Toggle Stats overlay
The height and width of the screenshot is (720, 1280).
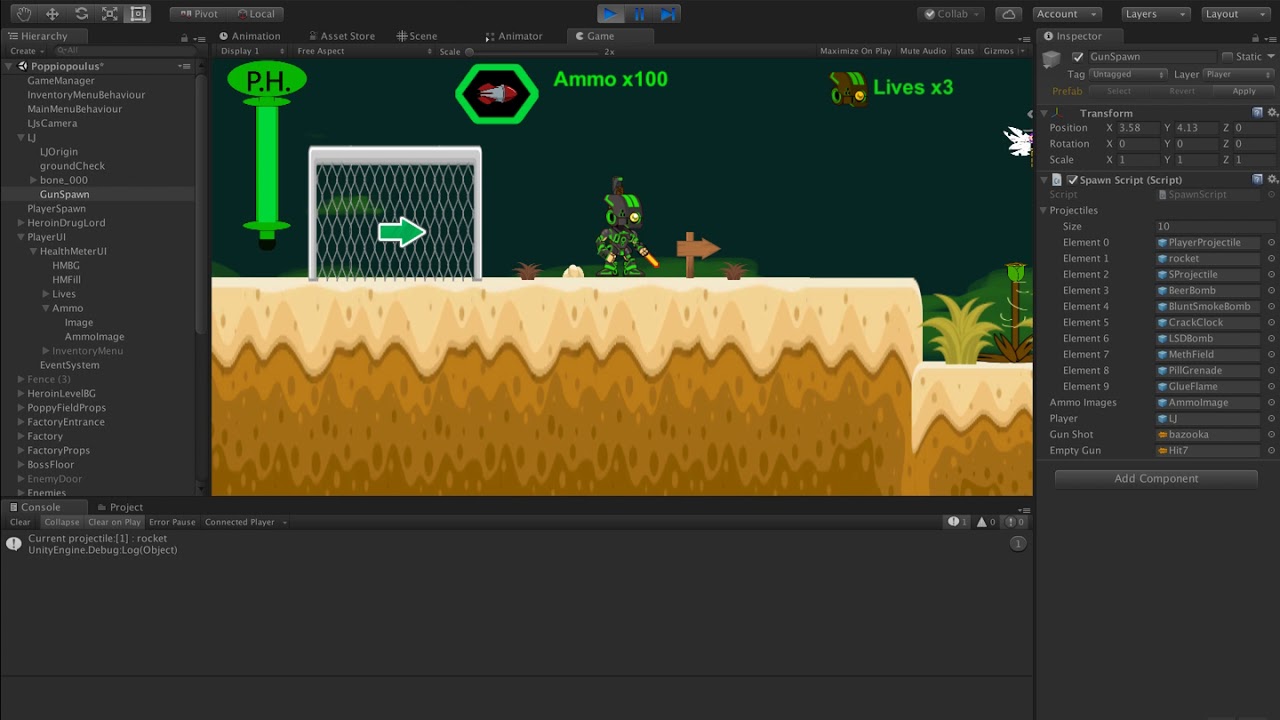point(964,51)
